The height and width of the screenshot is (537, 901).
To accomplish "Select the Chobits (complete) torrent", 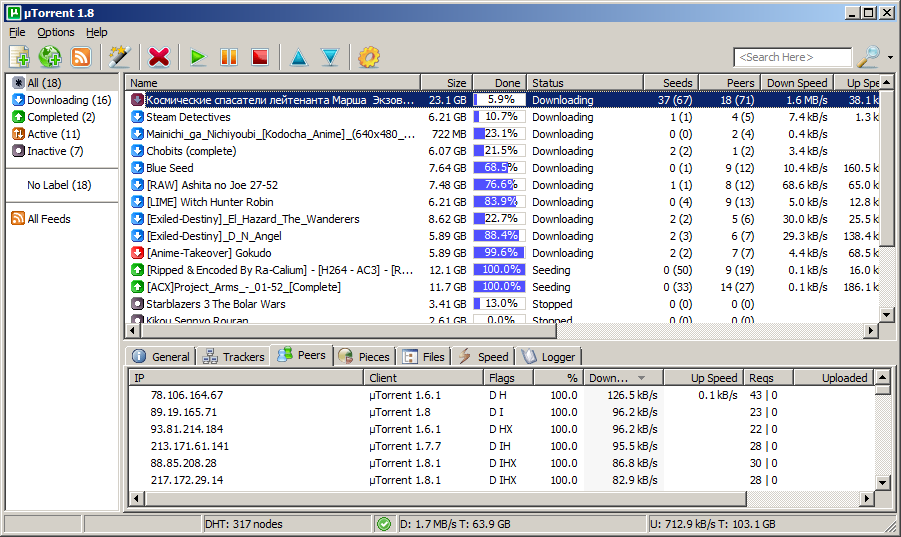I will (x=503, y=151).
